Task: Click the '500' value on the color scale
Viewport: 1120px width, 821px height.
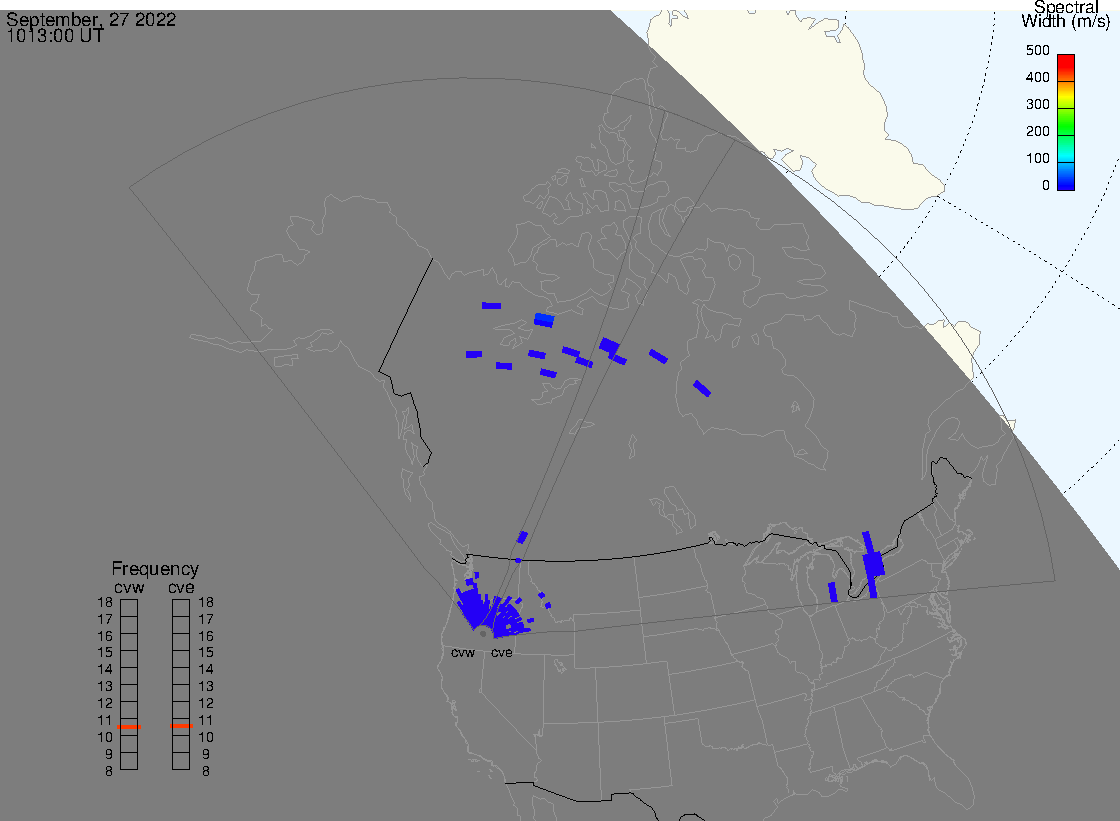Action: pos(1037,51)
